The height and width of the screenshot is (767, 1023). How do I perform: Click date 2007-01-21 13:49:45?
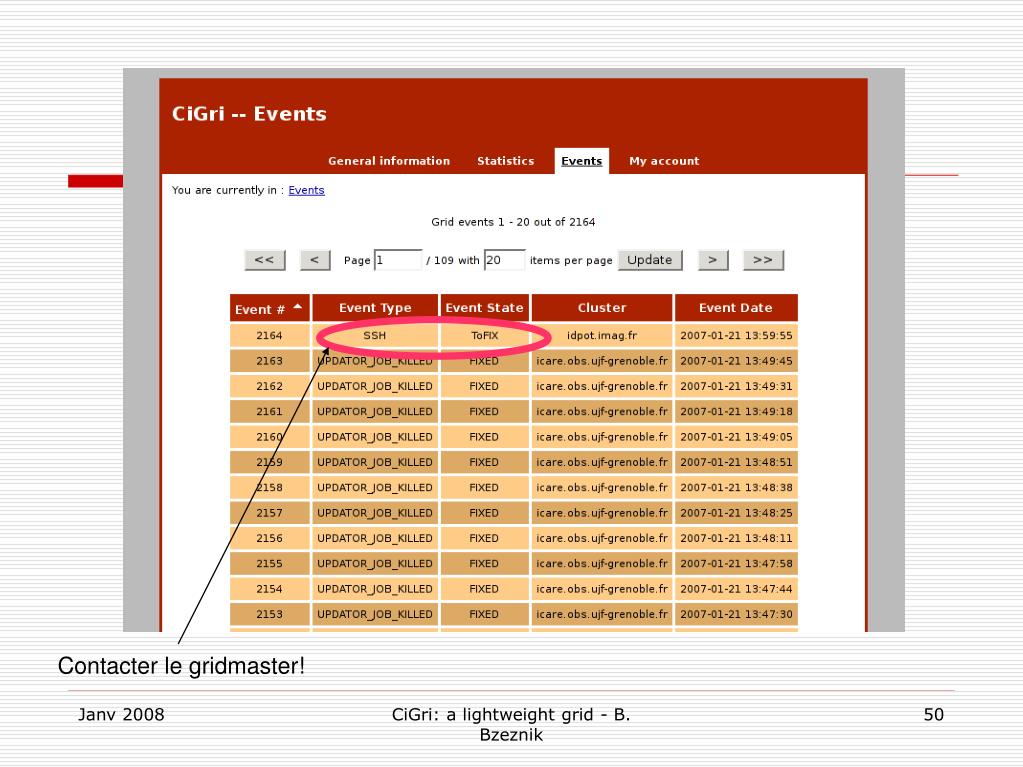[736, 361]
